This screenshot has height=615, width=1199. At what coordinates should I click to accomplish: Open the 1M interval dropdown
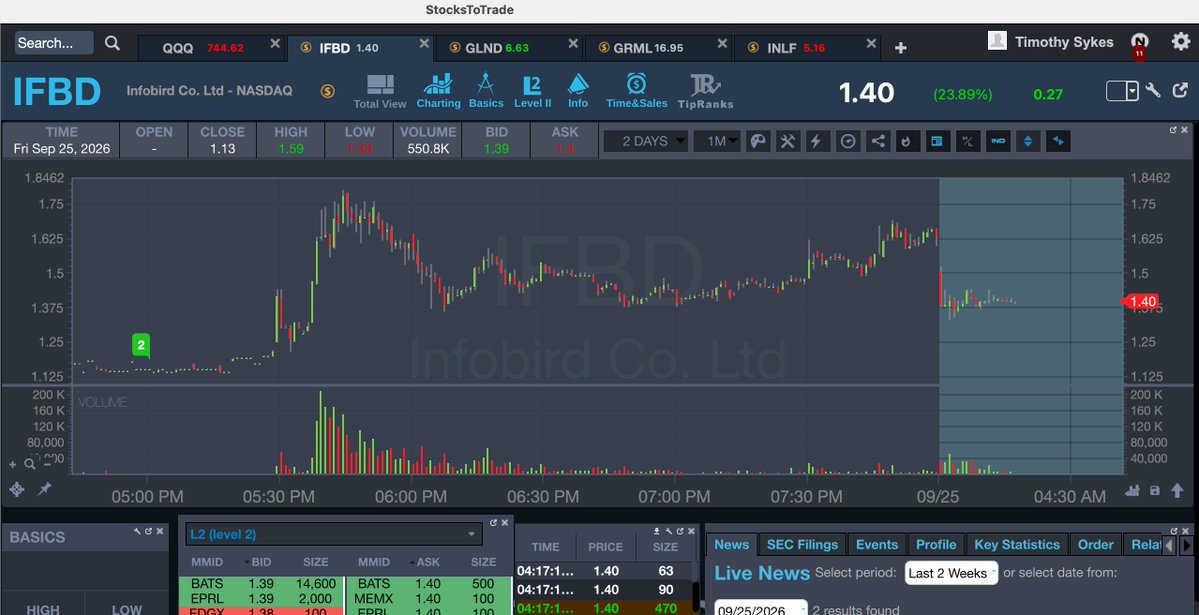(717, 141)
